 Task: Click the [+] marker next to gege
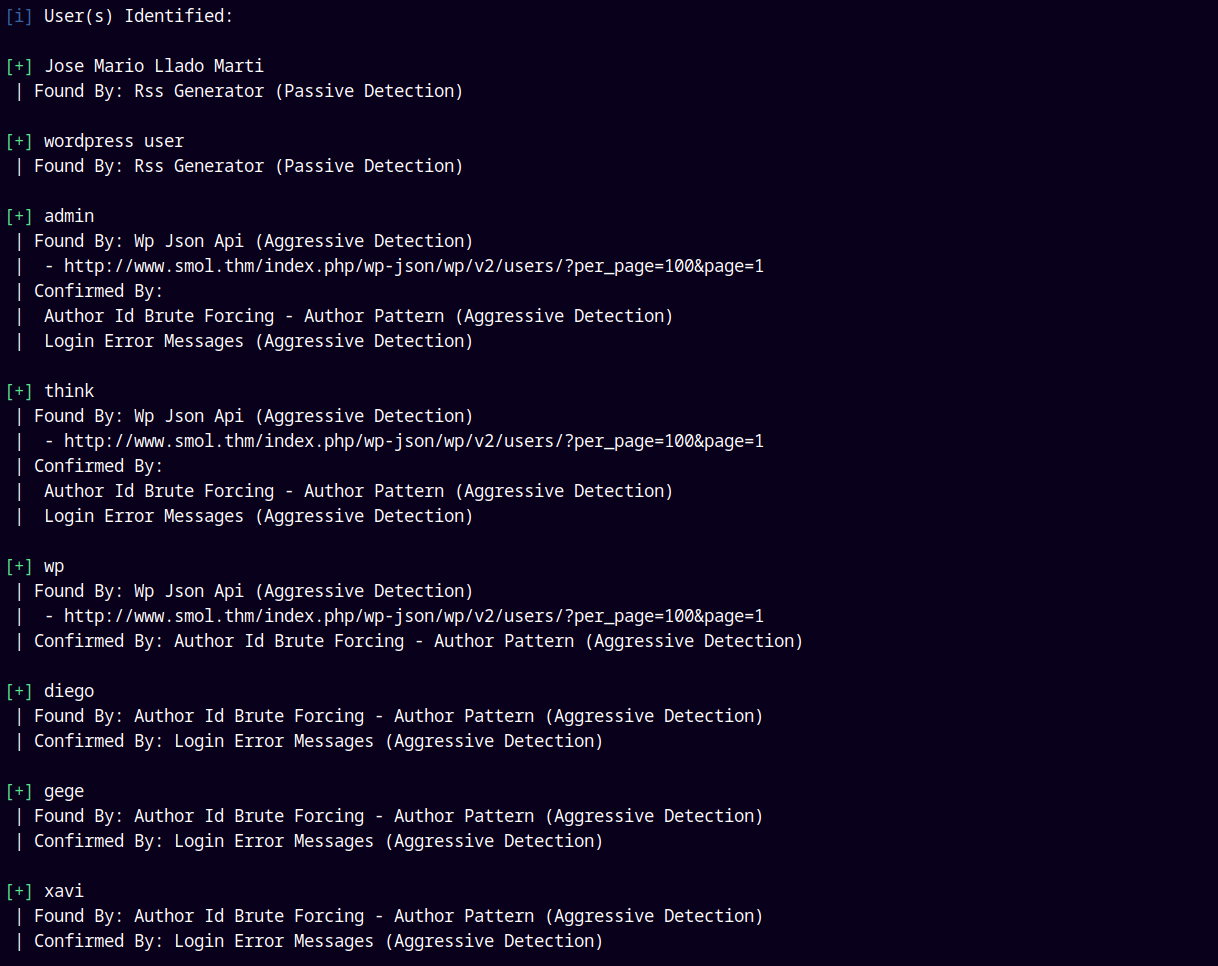pos(19,791)
